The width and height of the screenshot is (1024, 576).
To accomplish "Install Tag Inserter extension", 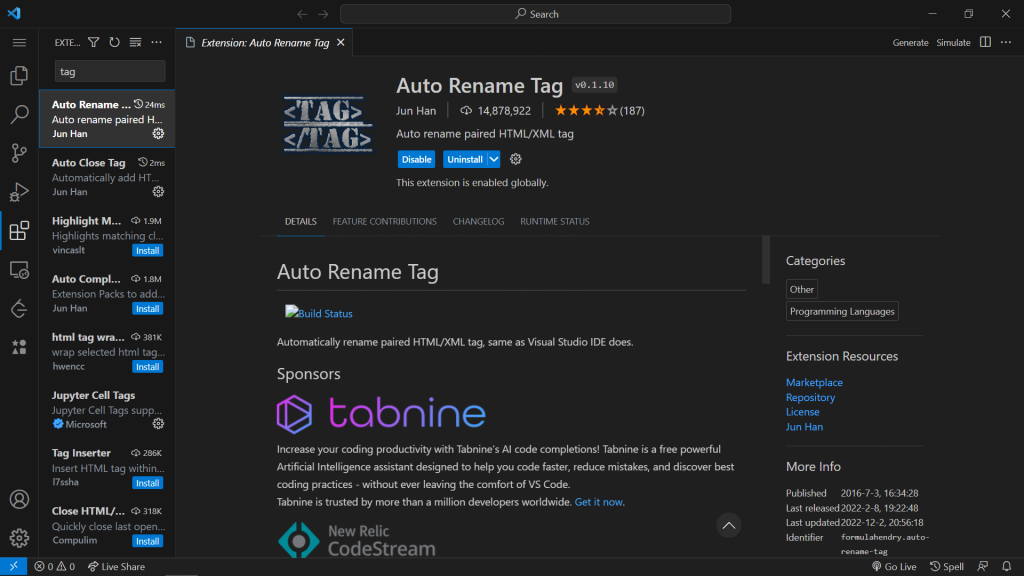I will (x=148, y=483).
